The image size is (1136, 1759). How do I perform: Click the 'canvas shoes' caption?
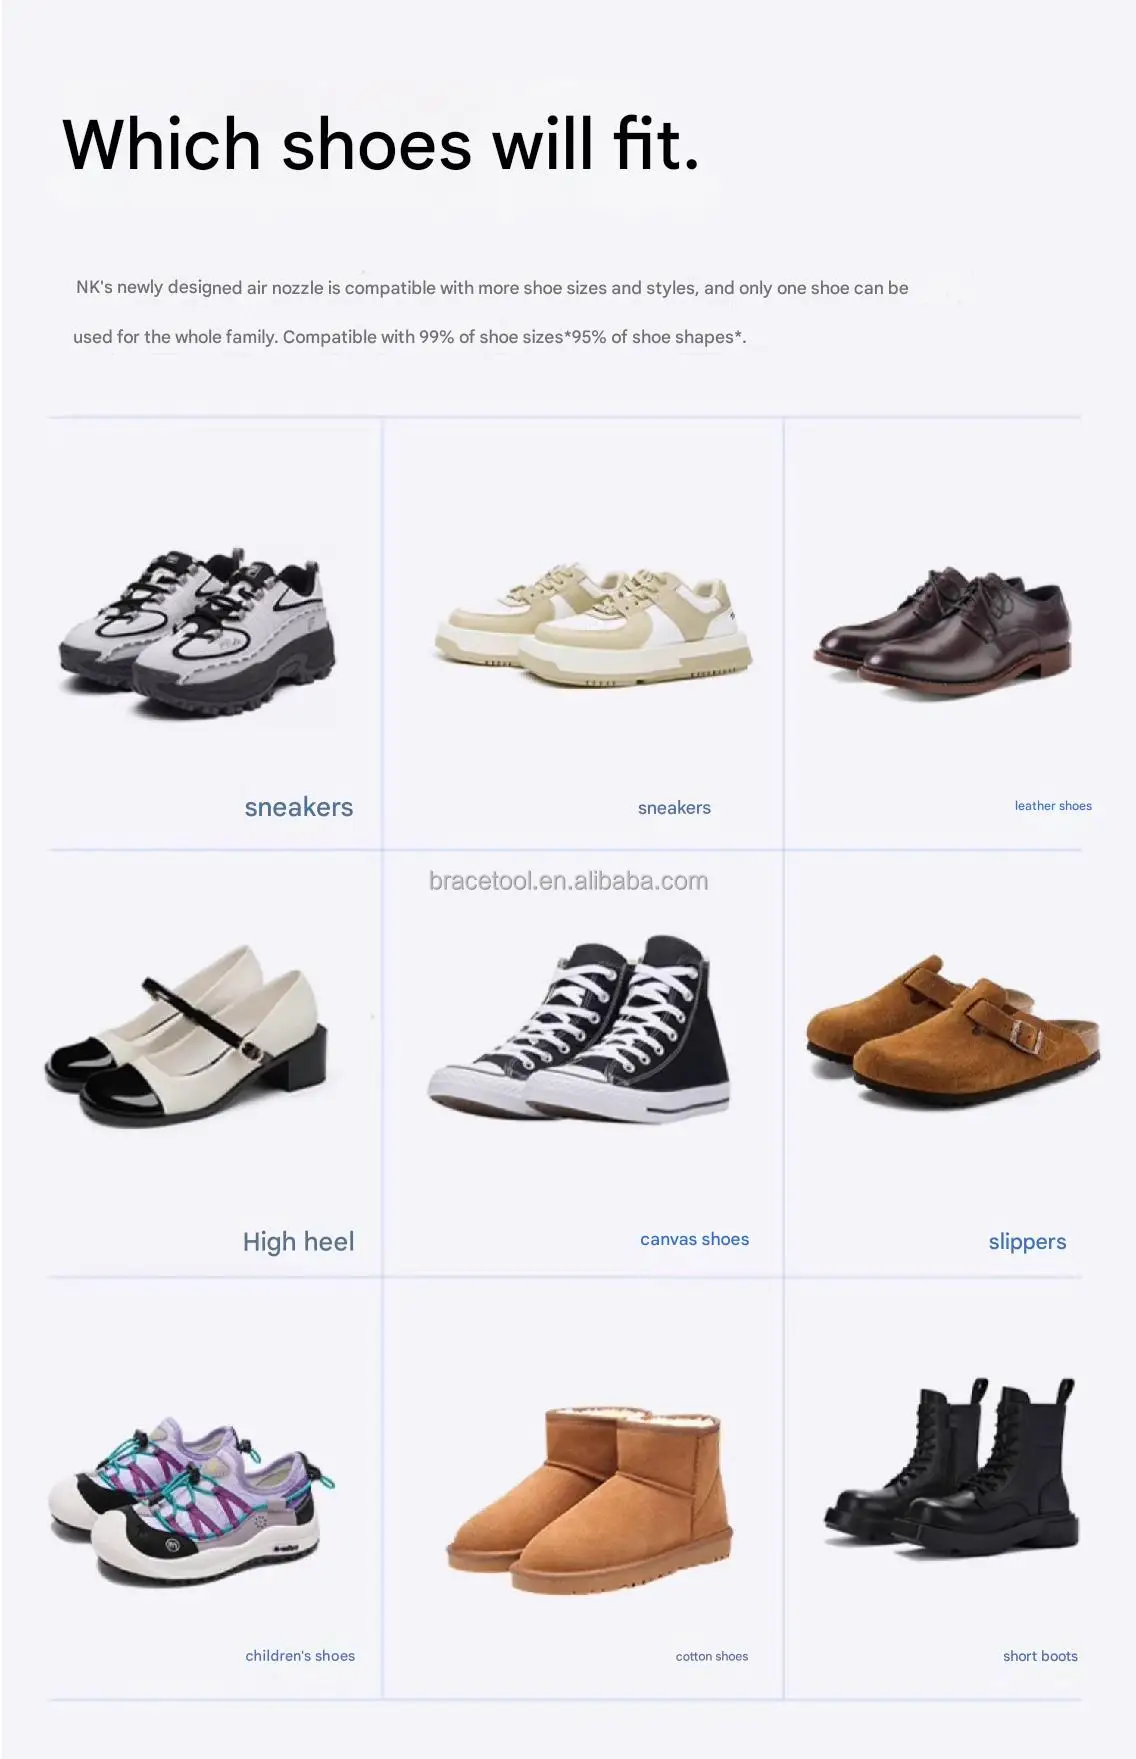[x=694, y=1239]
